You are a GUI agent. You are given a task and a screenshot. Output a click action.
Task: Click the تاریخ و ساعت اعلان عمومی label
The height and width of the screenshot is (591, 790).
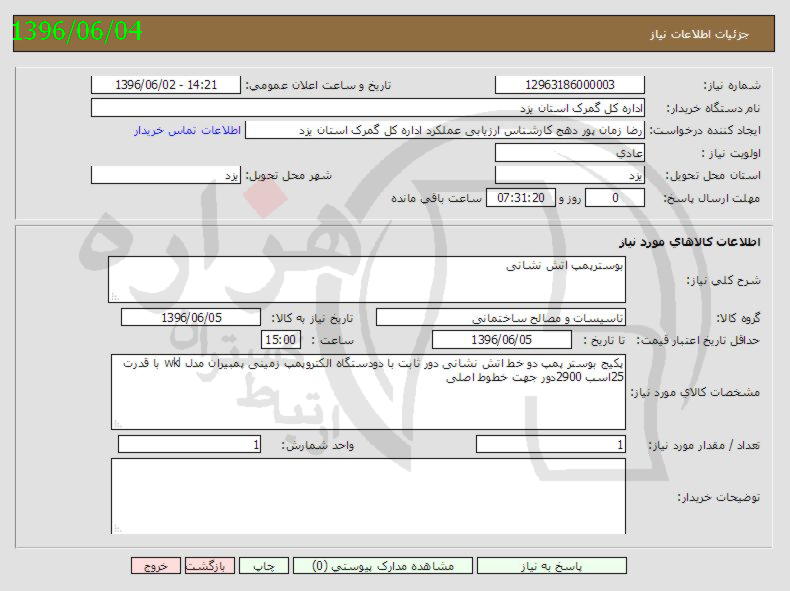point(318,85)
